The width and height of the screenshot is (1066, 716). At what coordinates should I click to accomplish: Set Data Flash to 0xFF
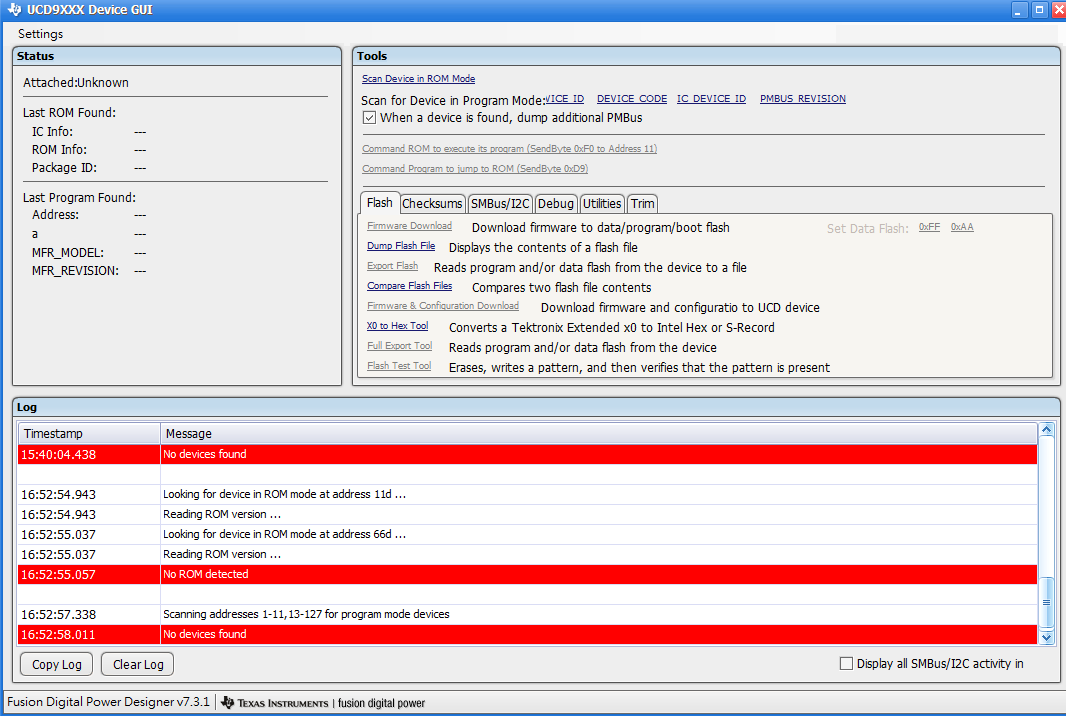pyautogui.click(x=929, y=227)
